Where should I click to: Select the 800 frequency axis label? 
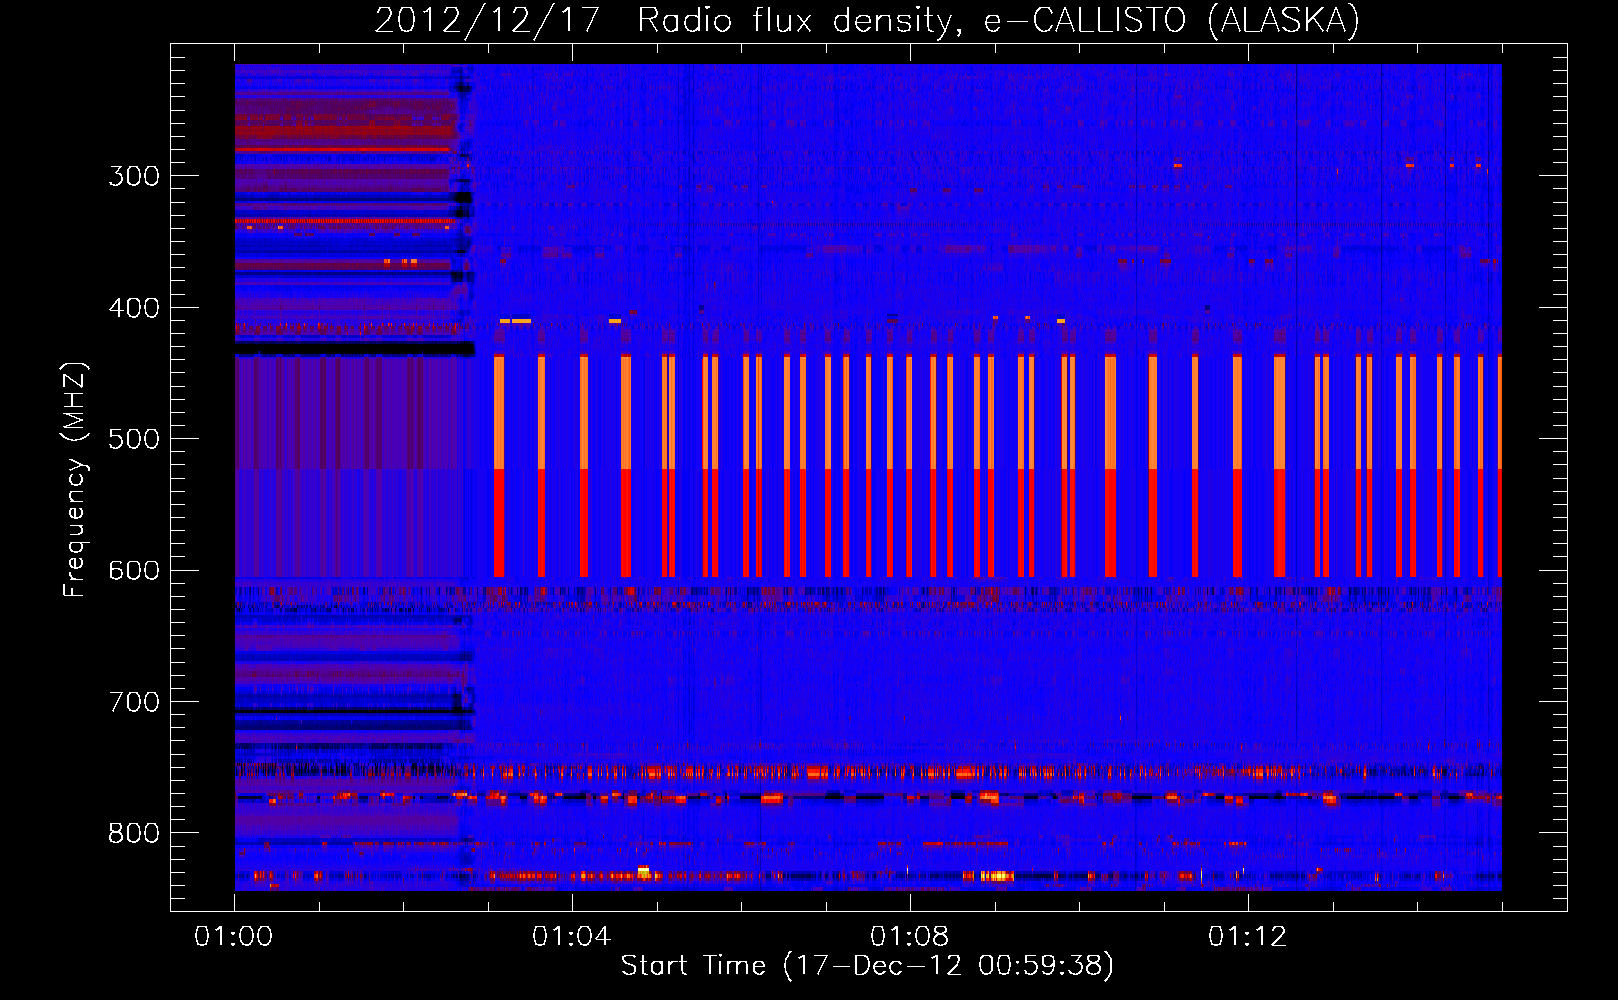click(x=134, y=834)
